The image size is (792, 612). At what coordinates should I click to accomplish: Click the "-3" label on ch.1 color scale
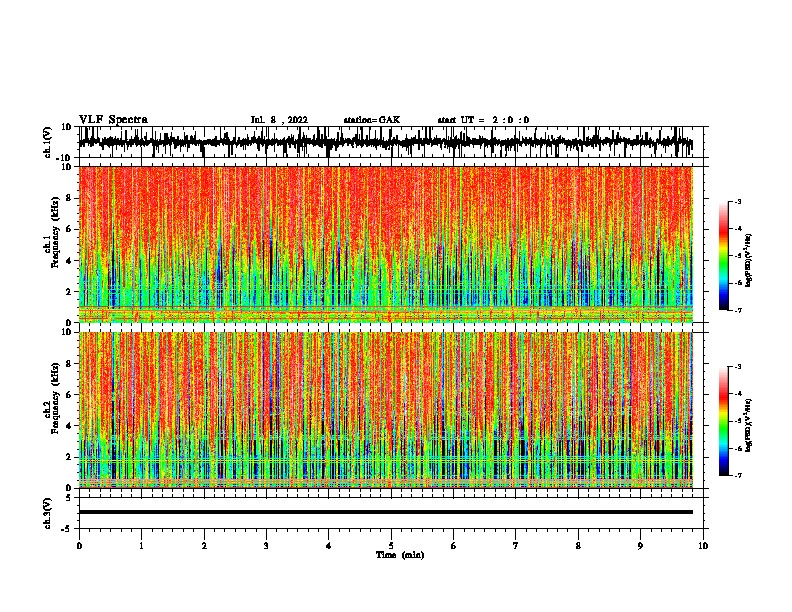pyautogui.click(x=737, y=201)
